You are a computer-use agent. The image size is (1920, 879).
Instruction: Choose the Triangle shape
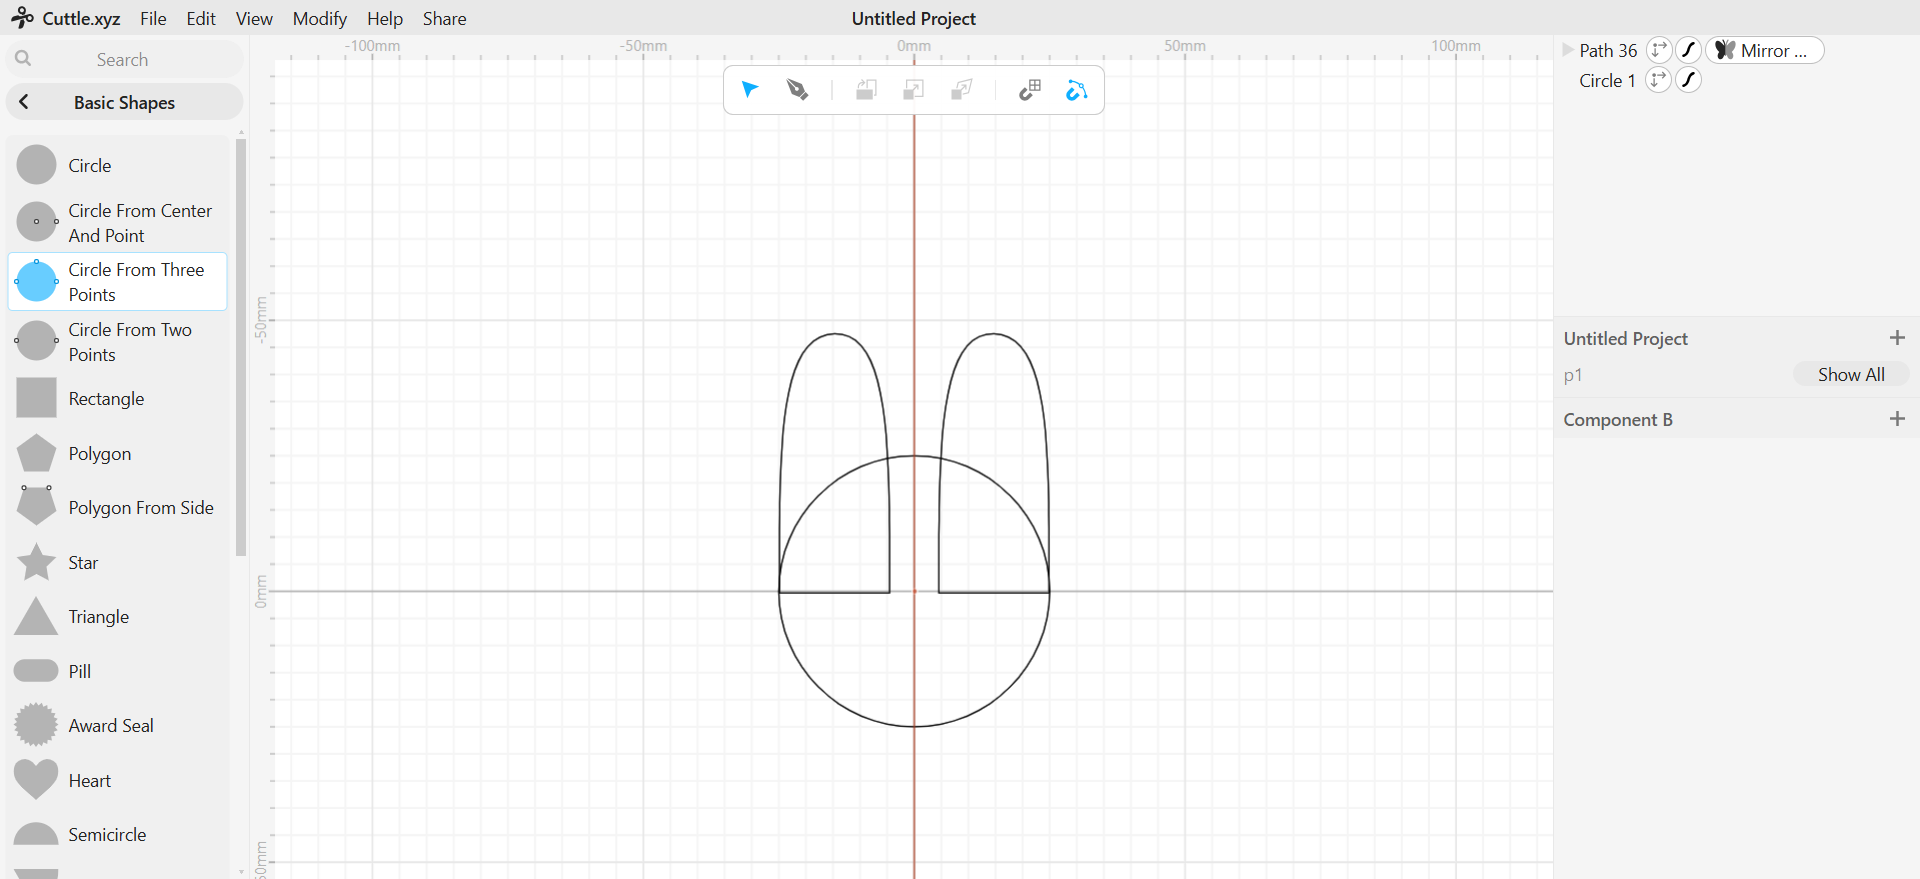(118, 616)
